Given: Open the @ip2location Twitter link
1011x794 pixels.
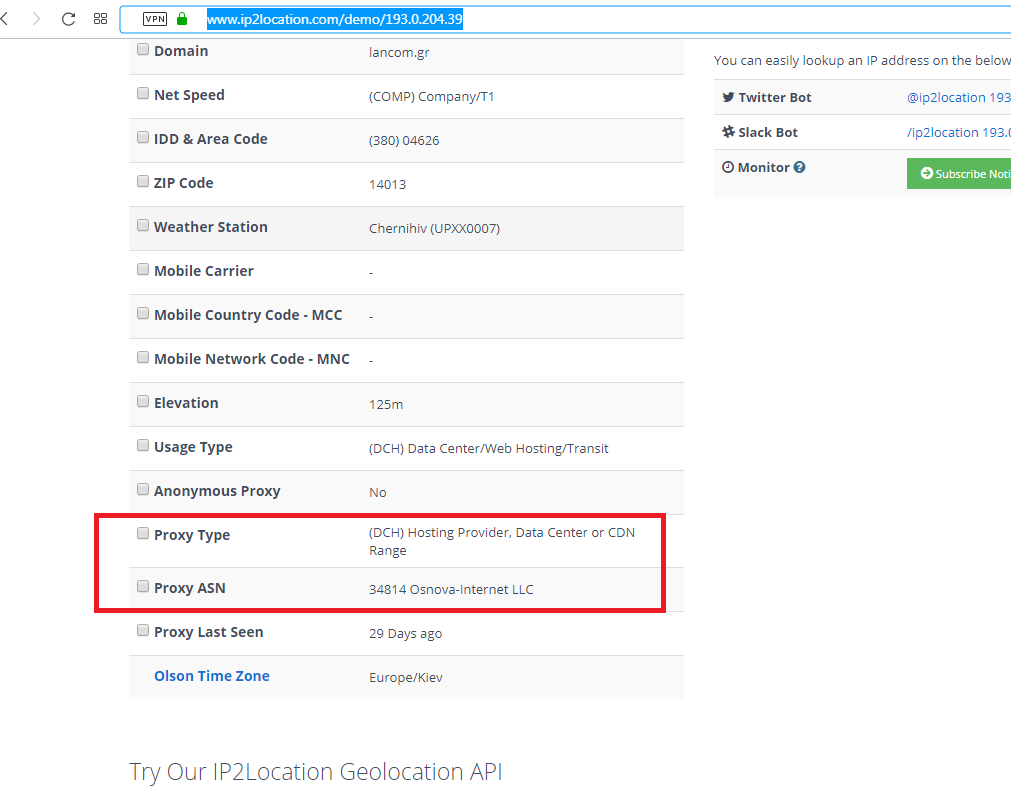Looking at the screenshot, I should pos(957,97).
